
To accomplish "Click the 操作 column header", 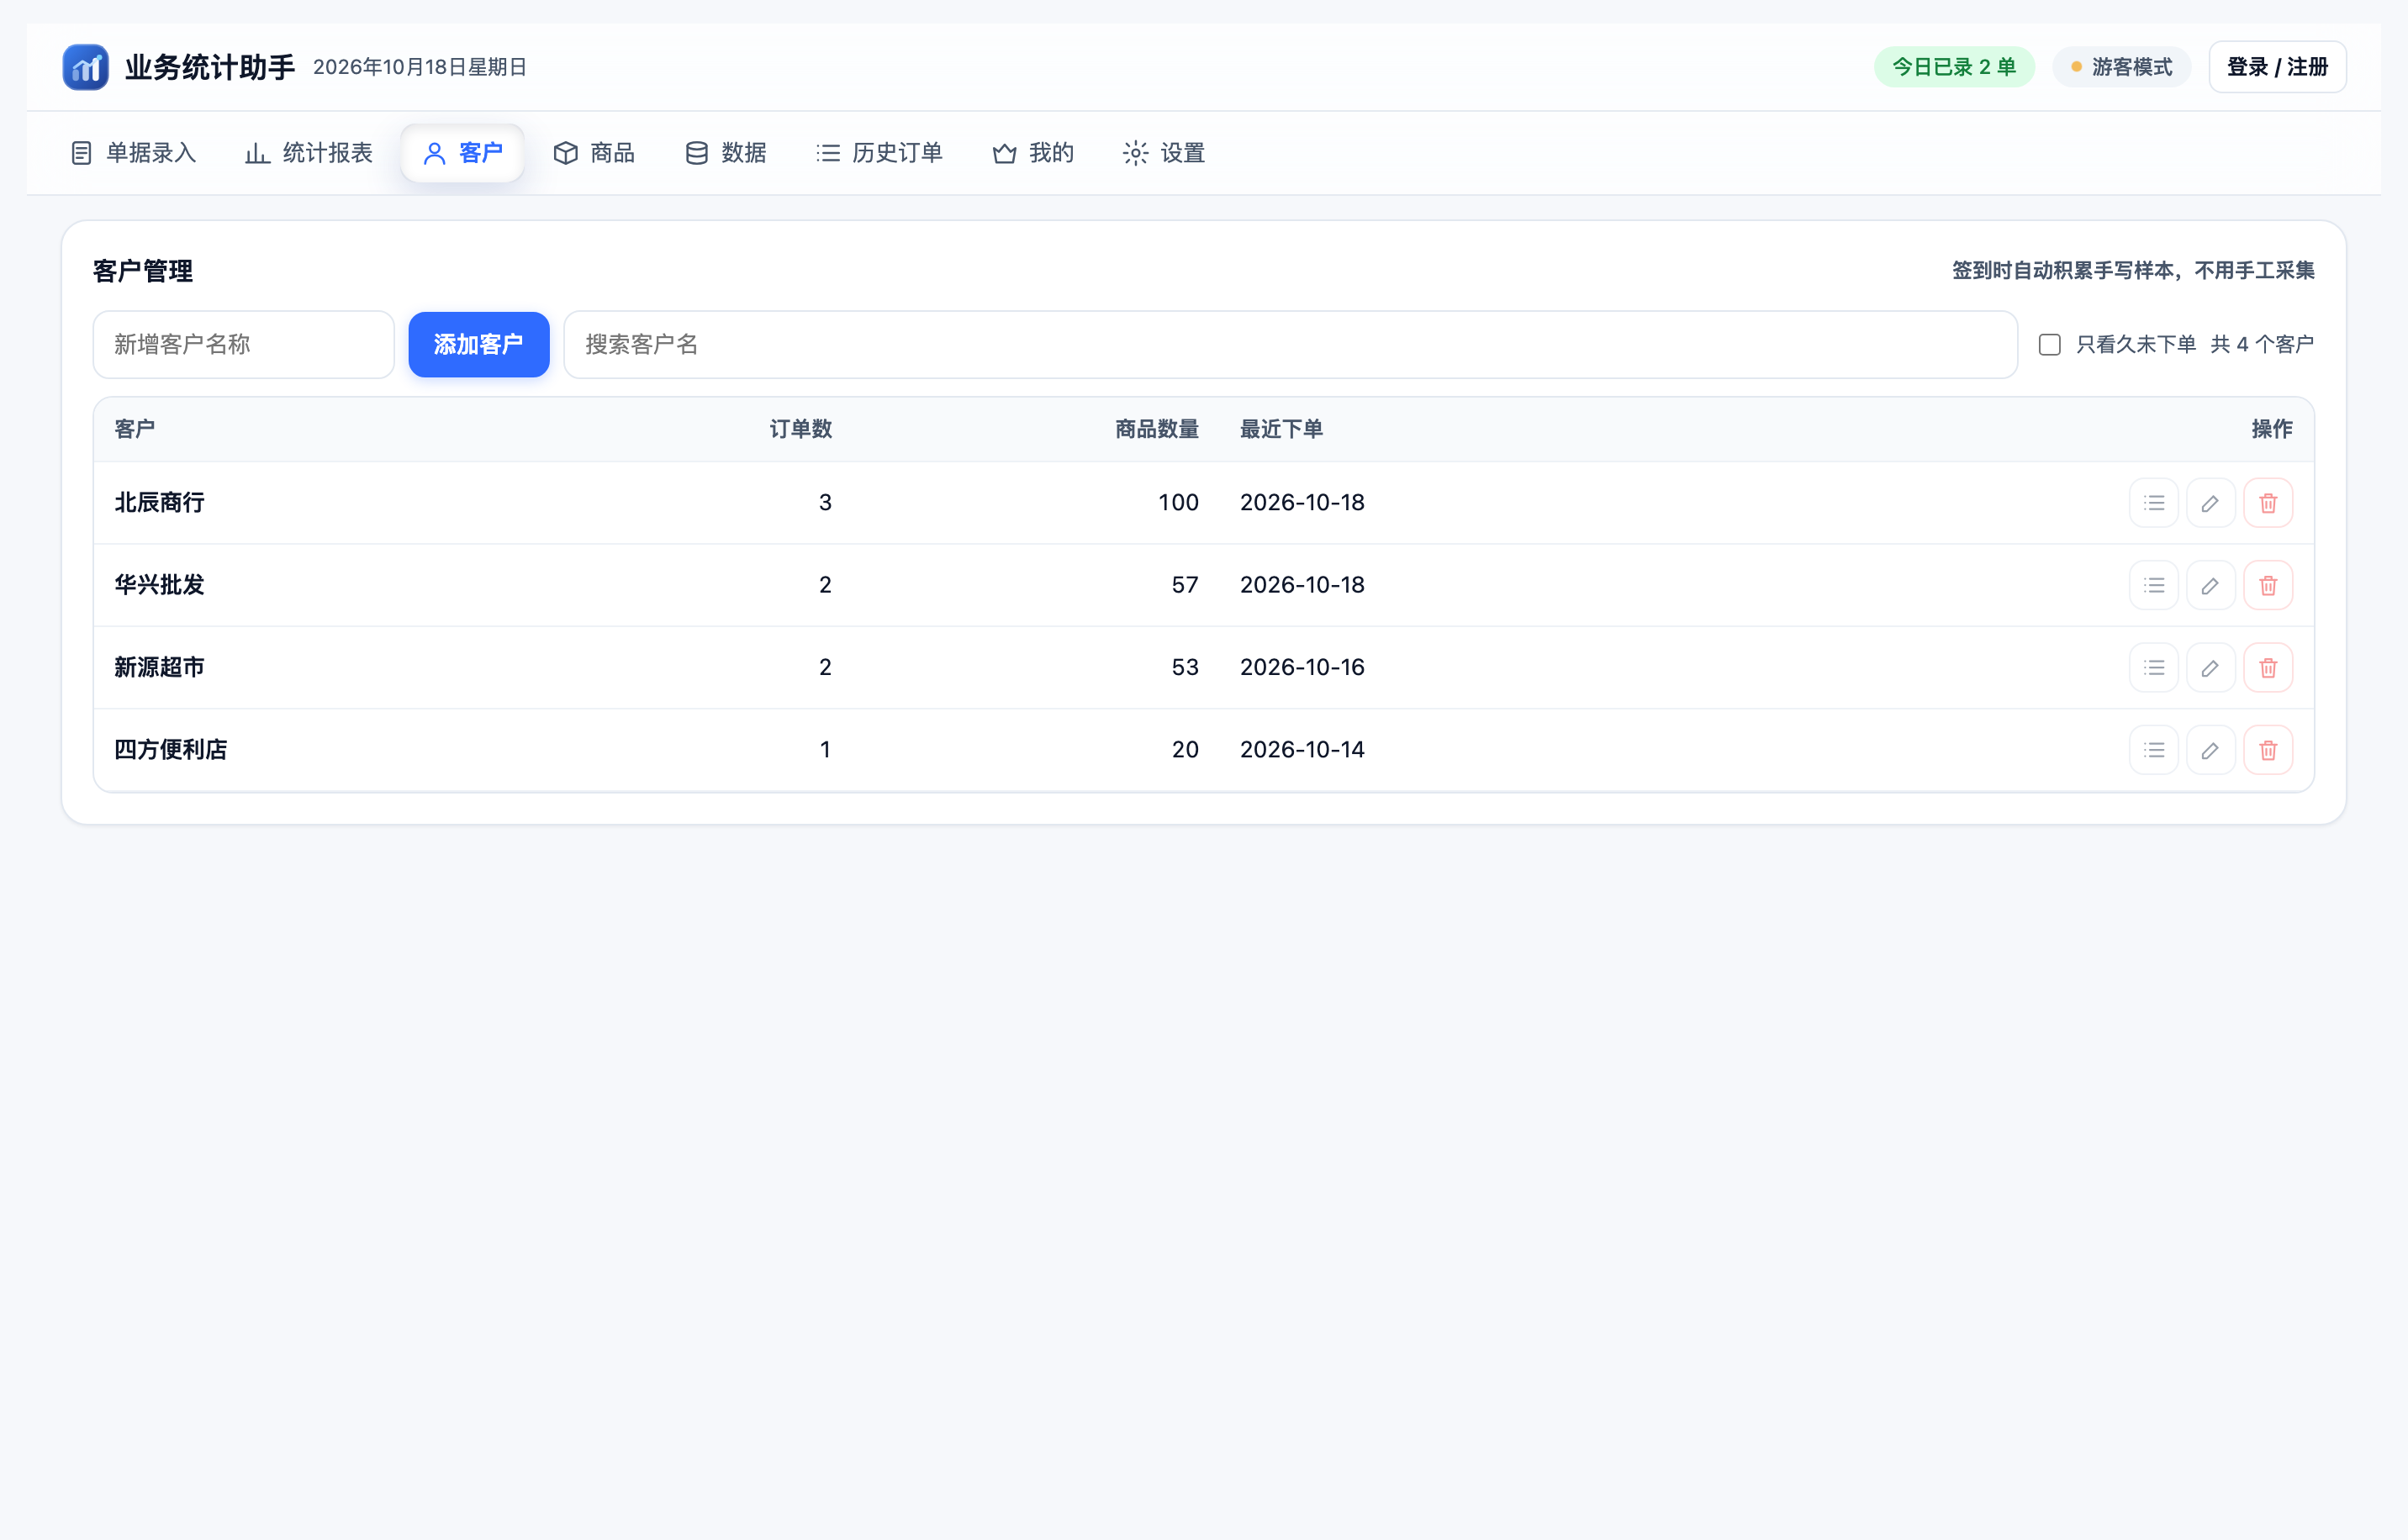I will (2272, 429).
